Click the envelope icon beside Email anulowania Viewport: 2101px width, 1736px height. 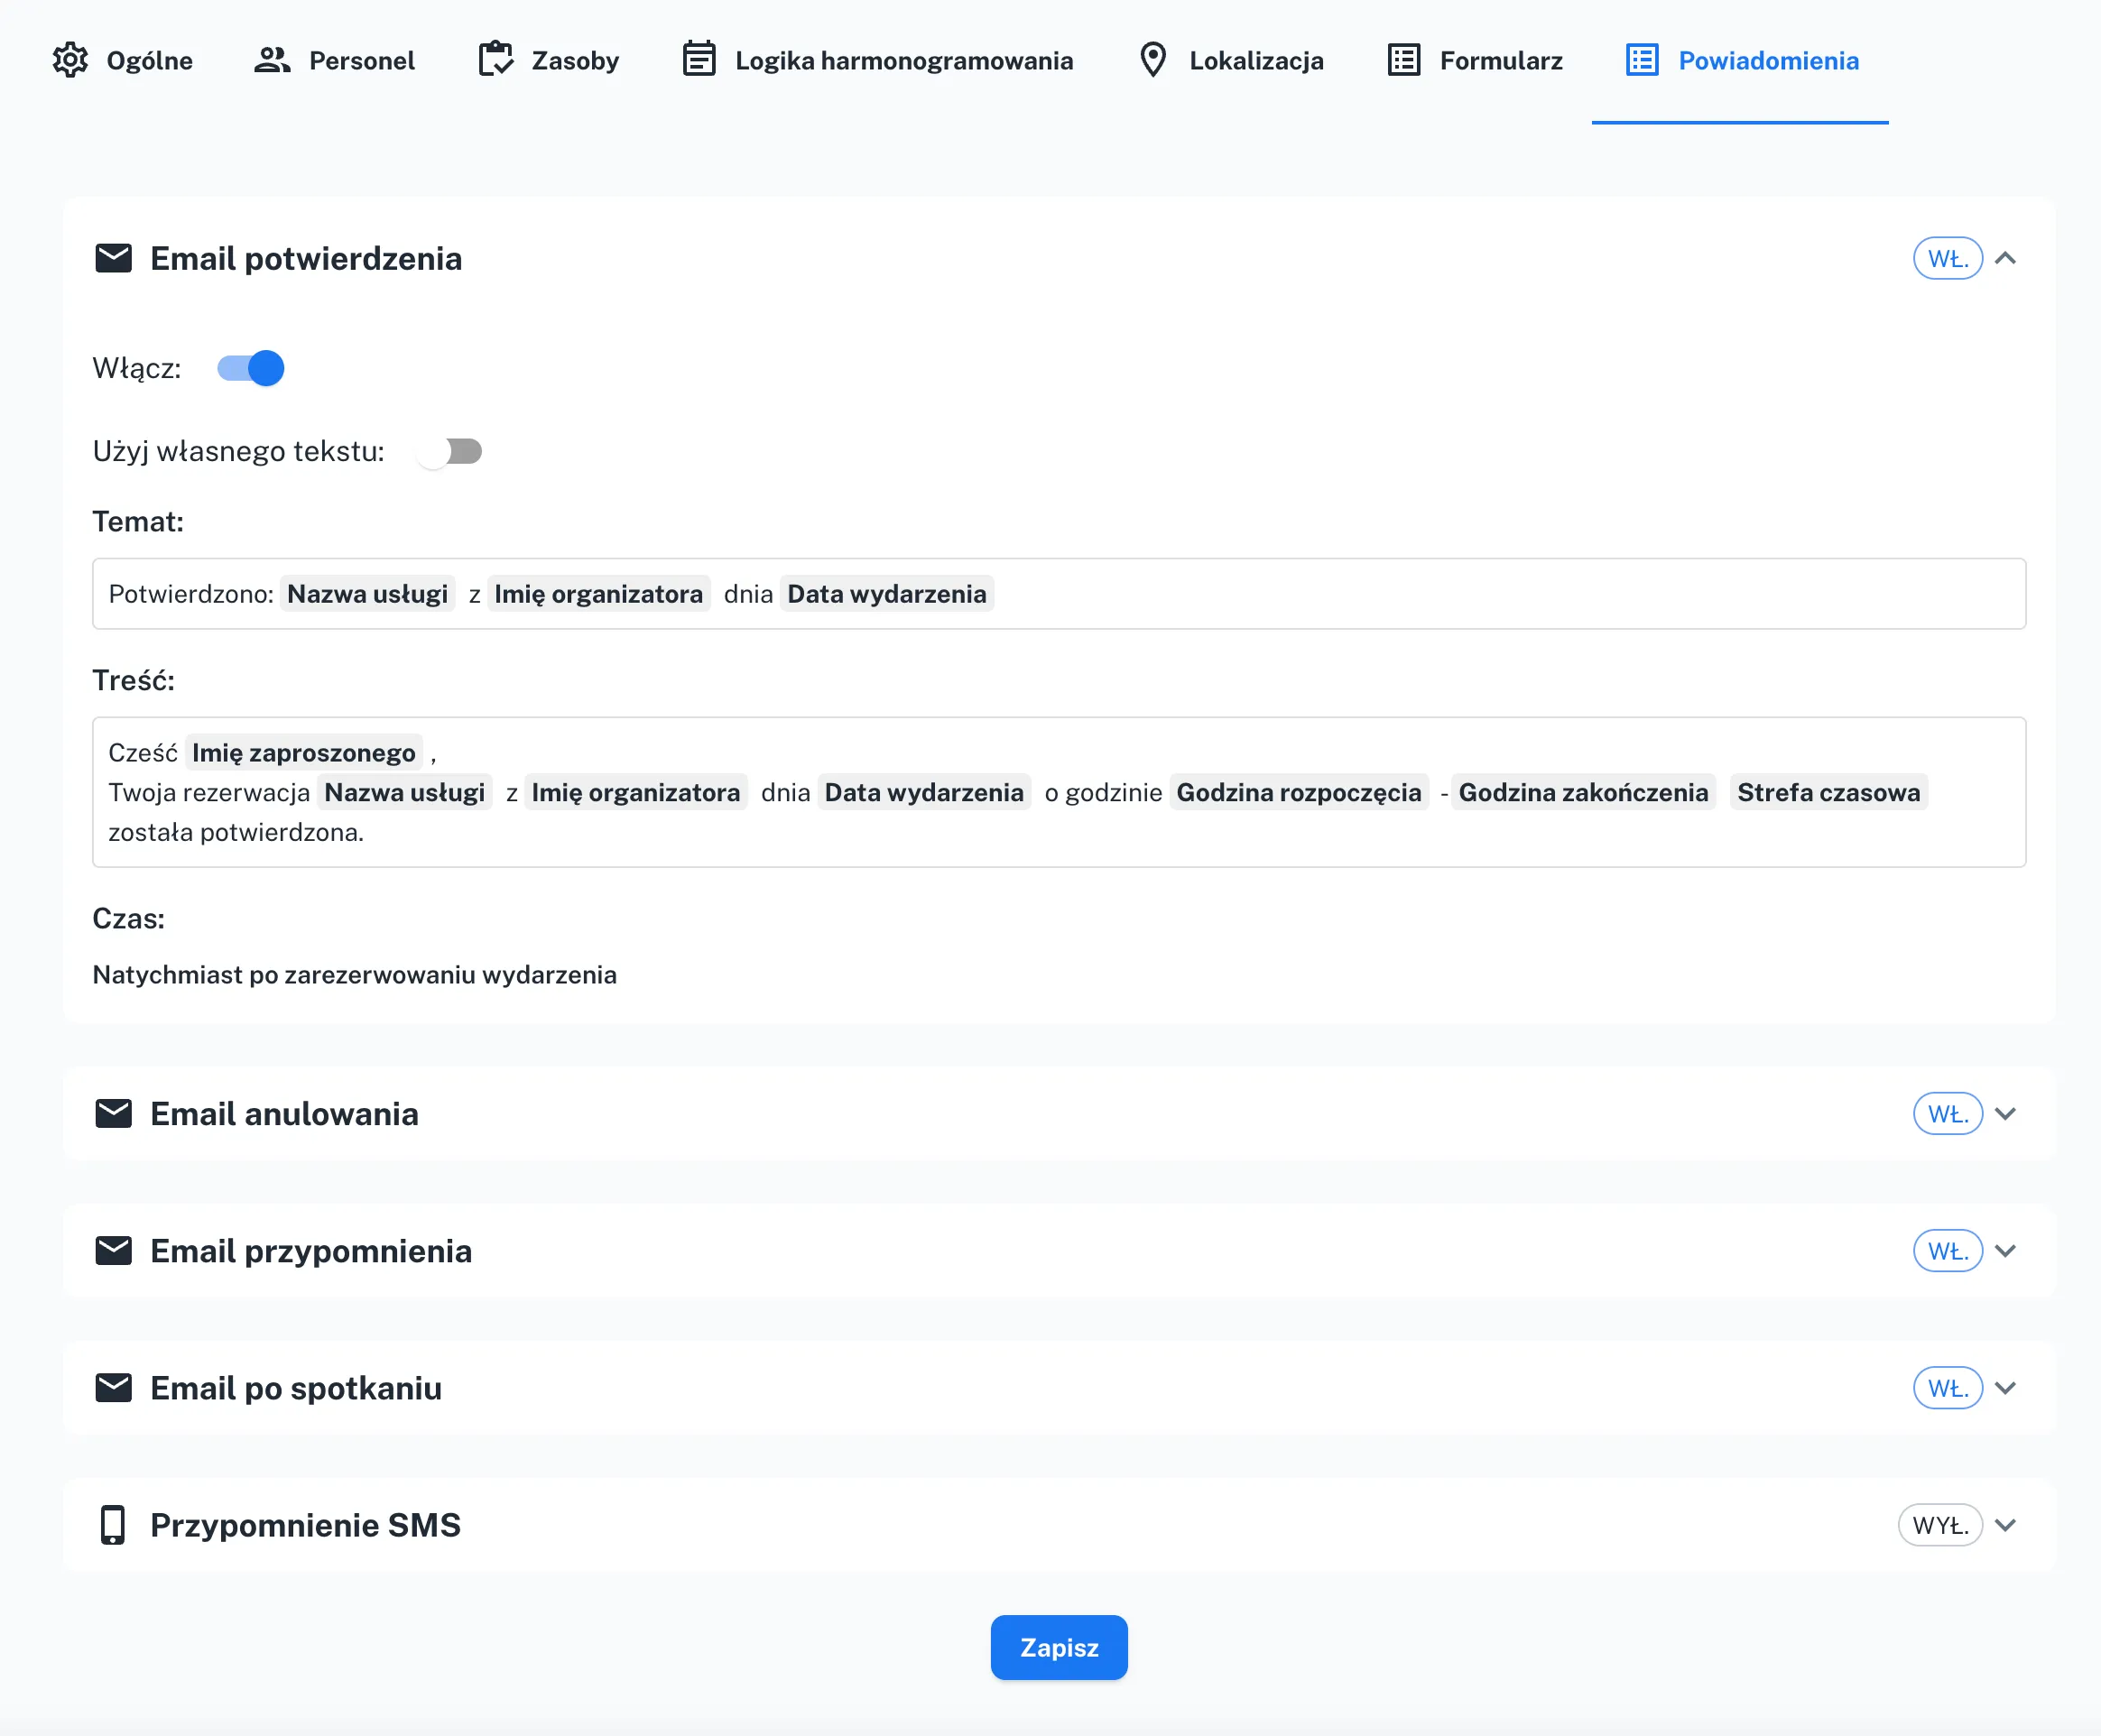113,1113
